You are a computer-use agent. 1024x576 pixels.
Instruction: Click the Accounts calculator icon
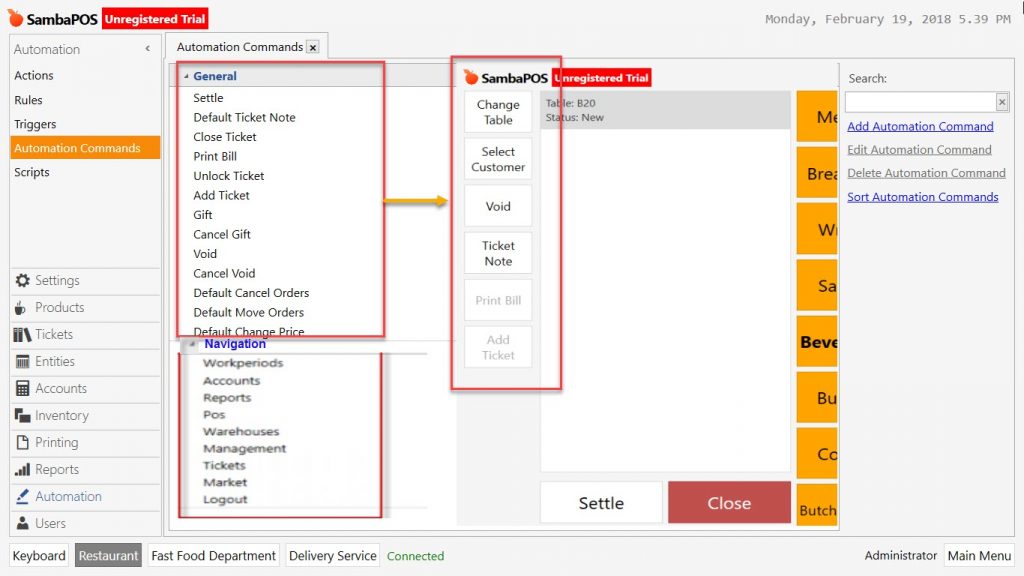(23, 389)
